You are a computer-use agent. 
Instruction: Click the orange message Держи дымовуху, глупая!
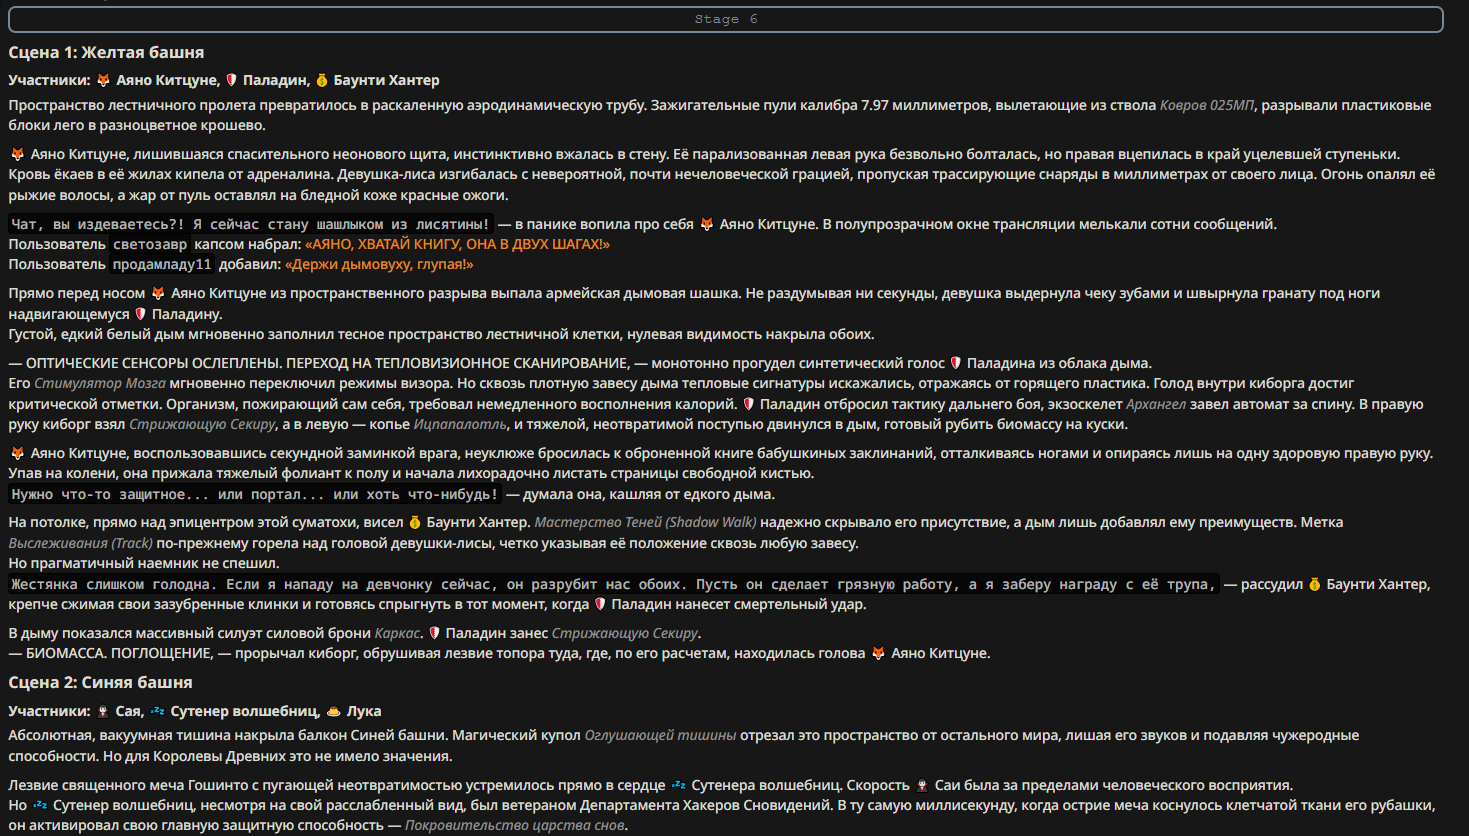pyautogui.click(x=379, y=264)
